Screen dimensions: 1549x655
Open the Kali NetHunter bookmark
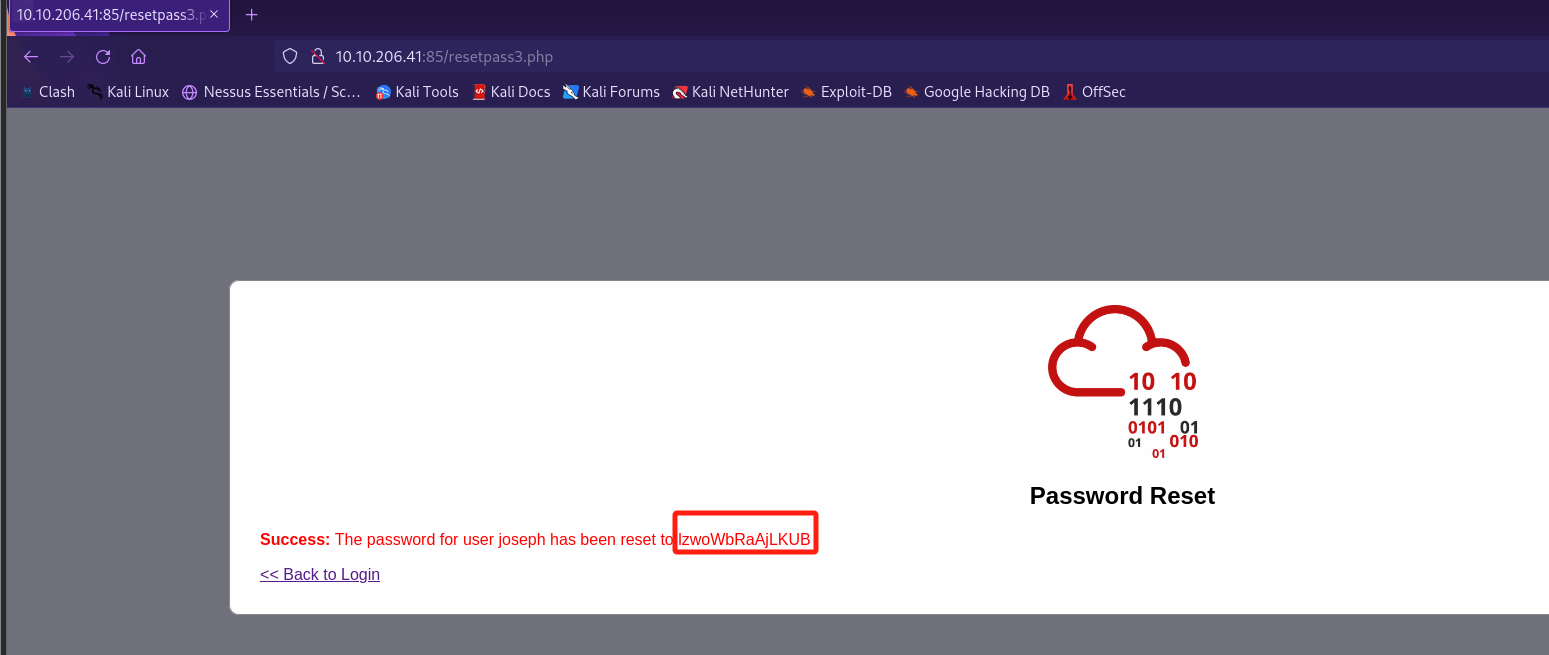tap(731, 92)
